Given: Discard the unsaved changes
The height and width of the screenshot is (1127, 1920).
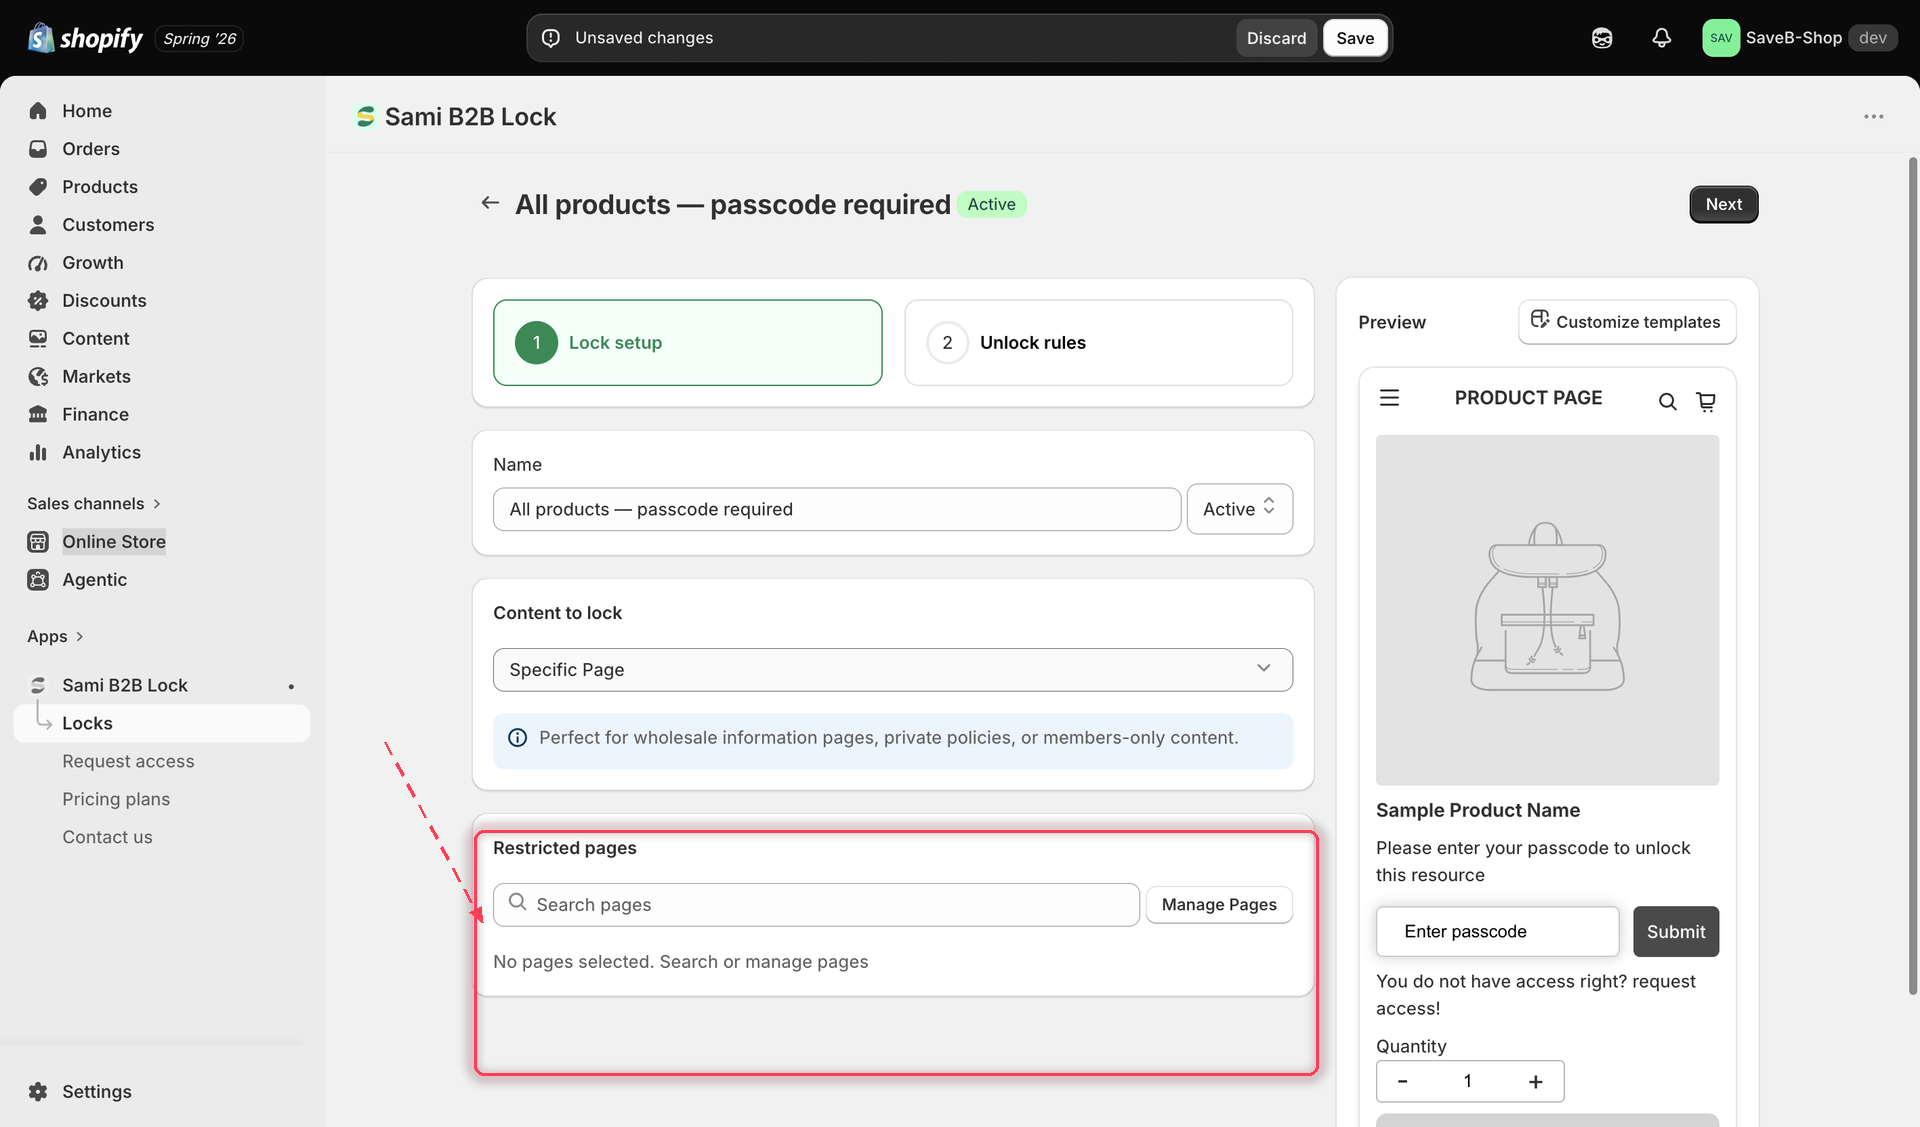Looking at the screenshot, I should tap(1276, 38).
